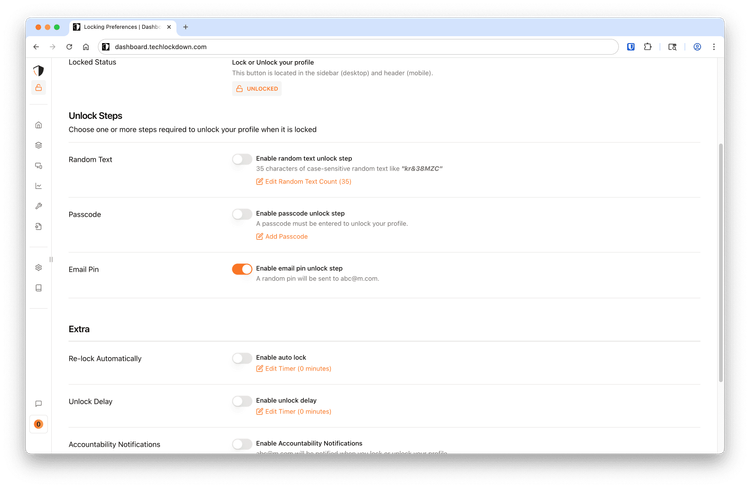Click the chat bubble icon in sidebar

38,404
